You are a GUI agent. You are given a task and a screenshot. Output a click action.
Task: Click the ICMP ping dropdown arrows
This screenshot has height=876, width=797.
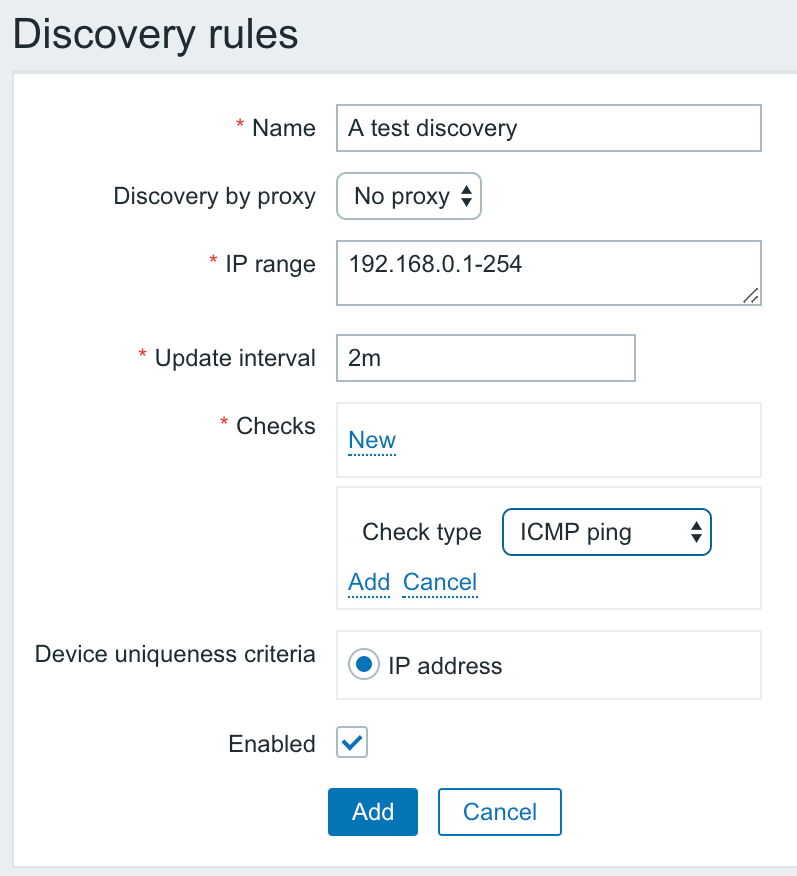point(696,532)
